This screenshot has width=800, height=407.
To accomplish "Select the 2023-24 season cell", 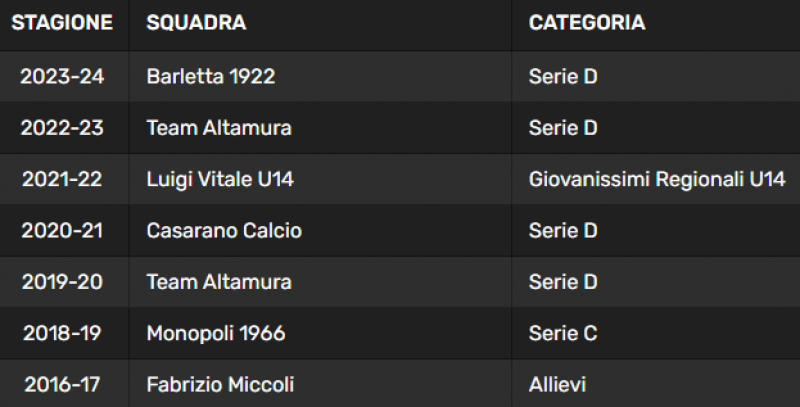I will click(62, 77).
